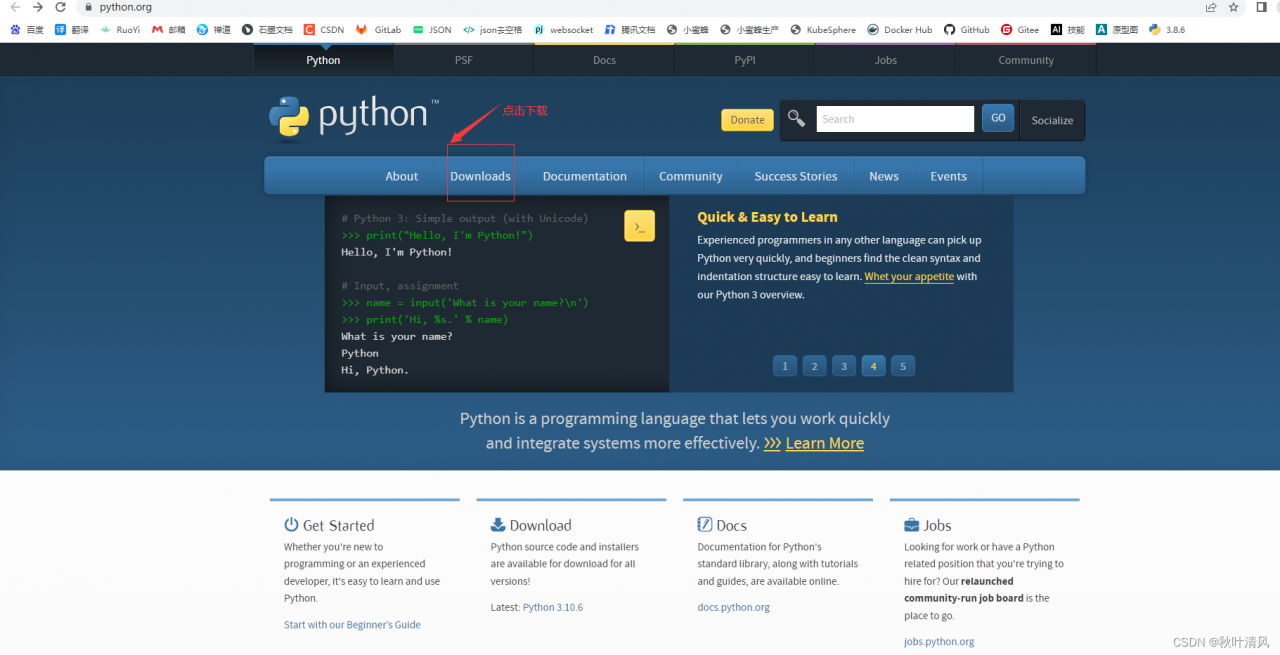Bookmark this page with the star icon
The height and width of the screenshot is (655, 1280).
tap(1234, 7)
